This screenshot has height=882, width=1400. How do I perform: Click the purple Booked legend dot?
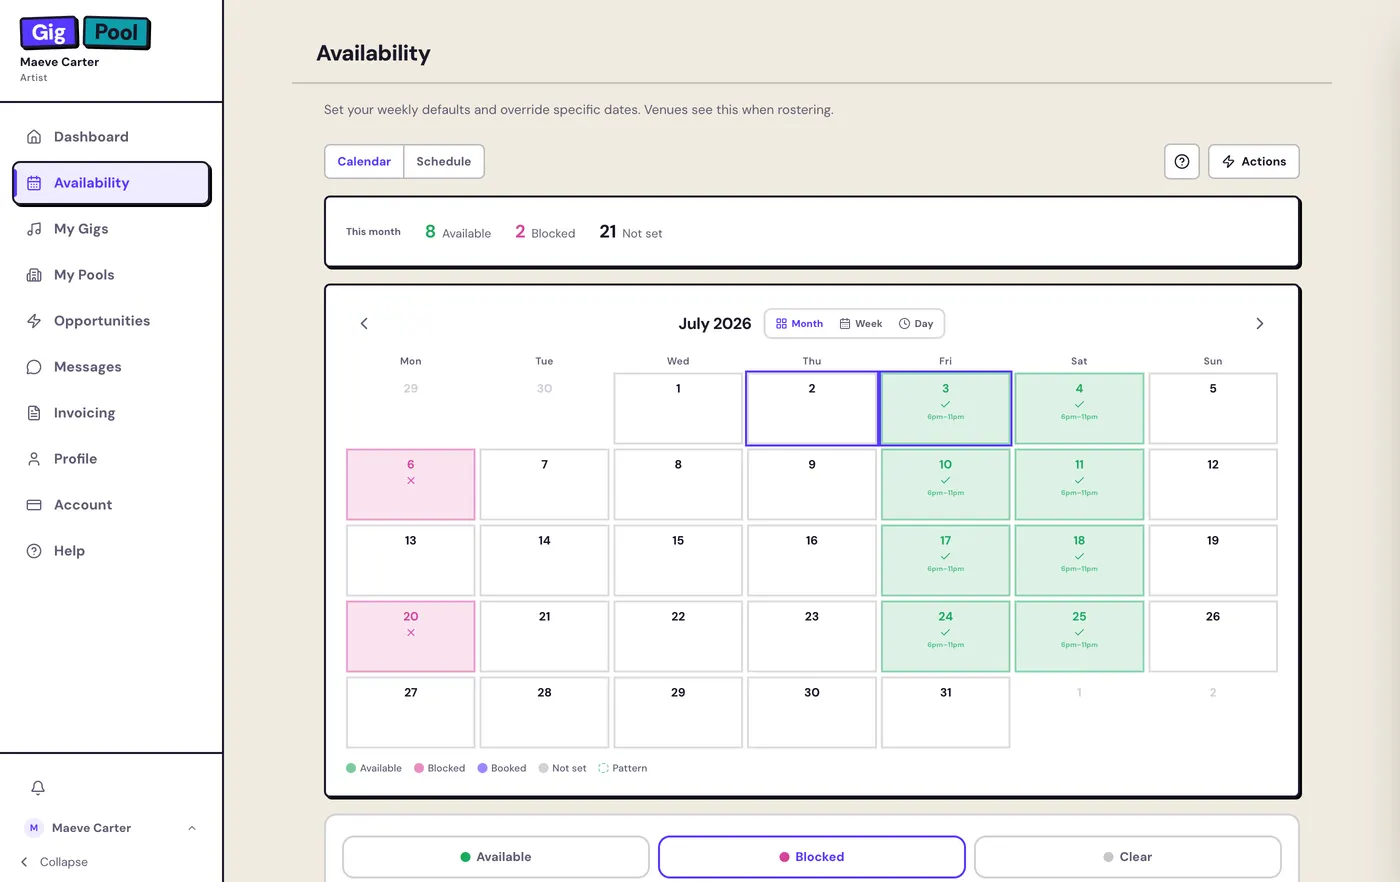[x=483, y=768]
